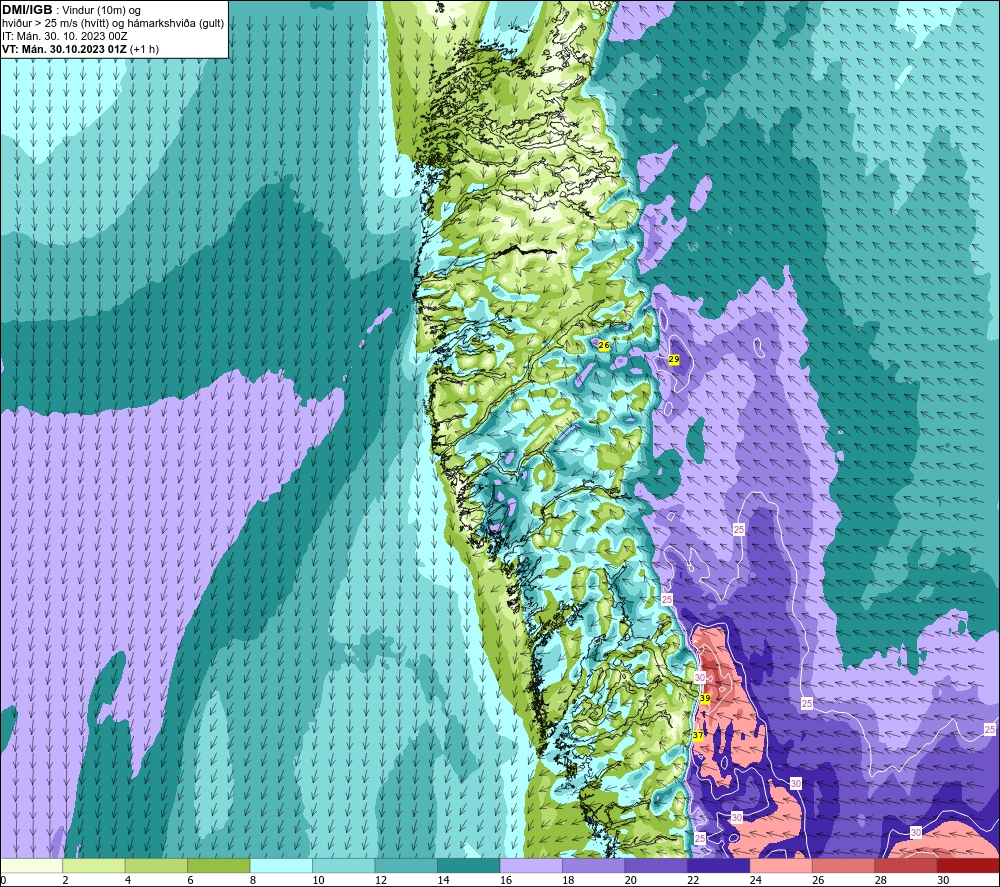Click the 30 contour label beside yellow 39
Viewport: 1000px width, 887px height.
700,677
